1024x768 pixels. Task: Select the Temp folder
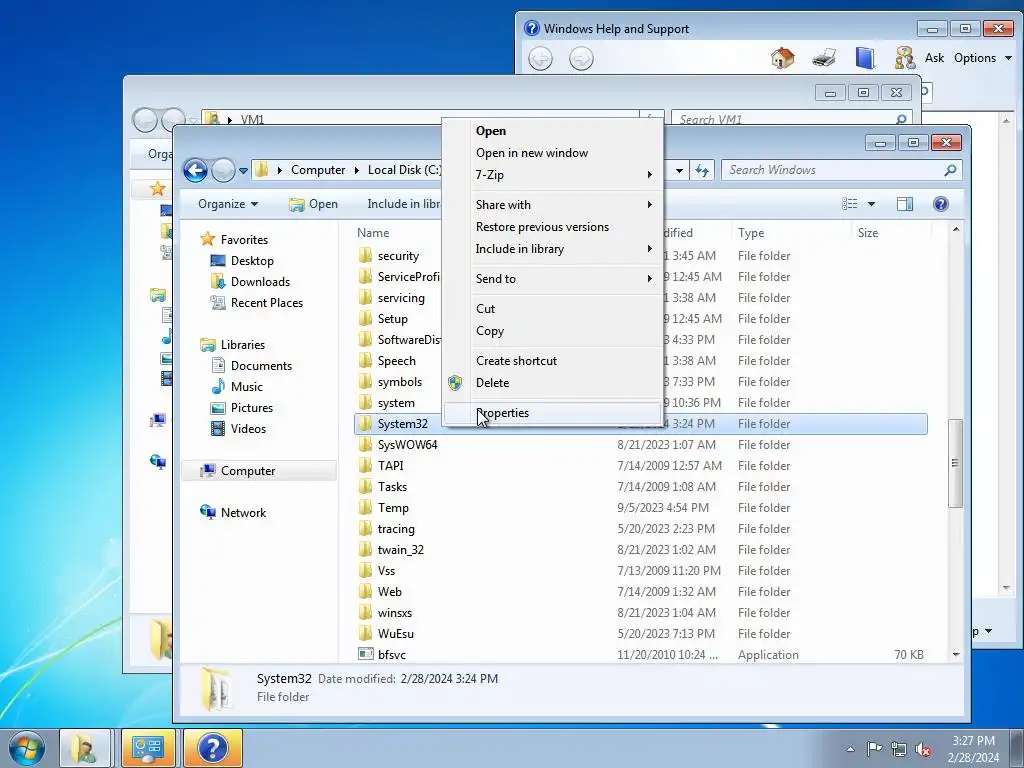[x=392, y=507]
